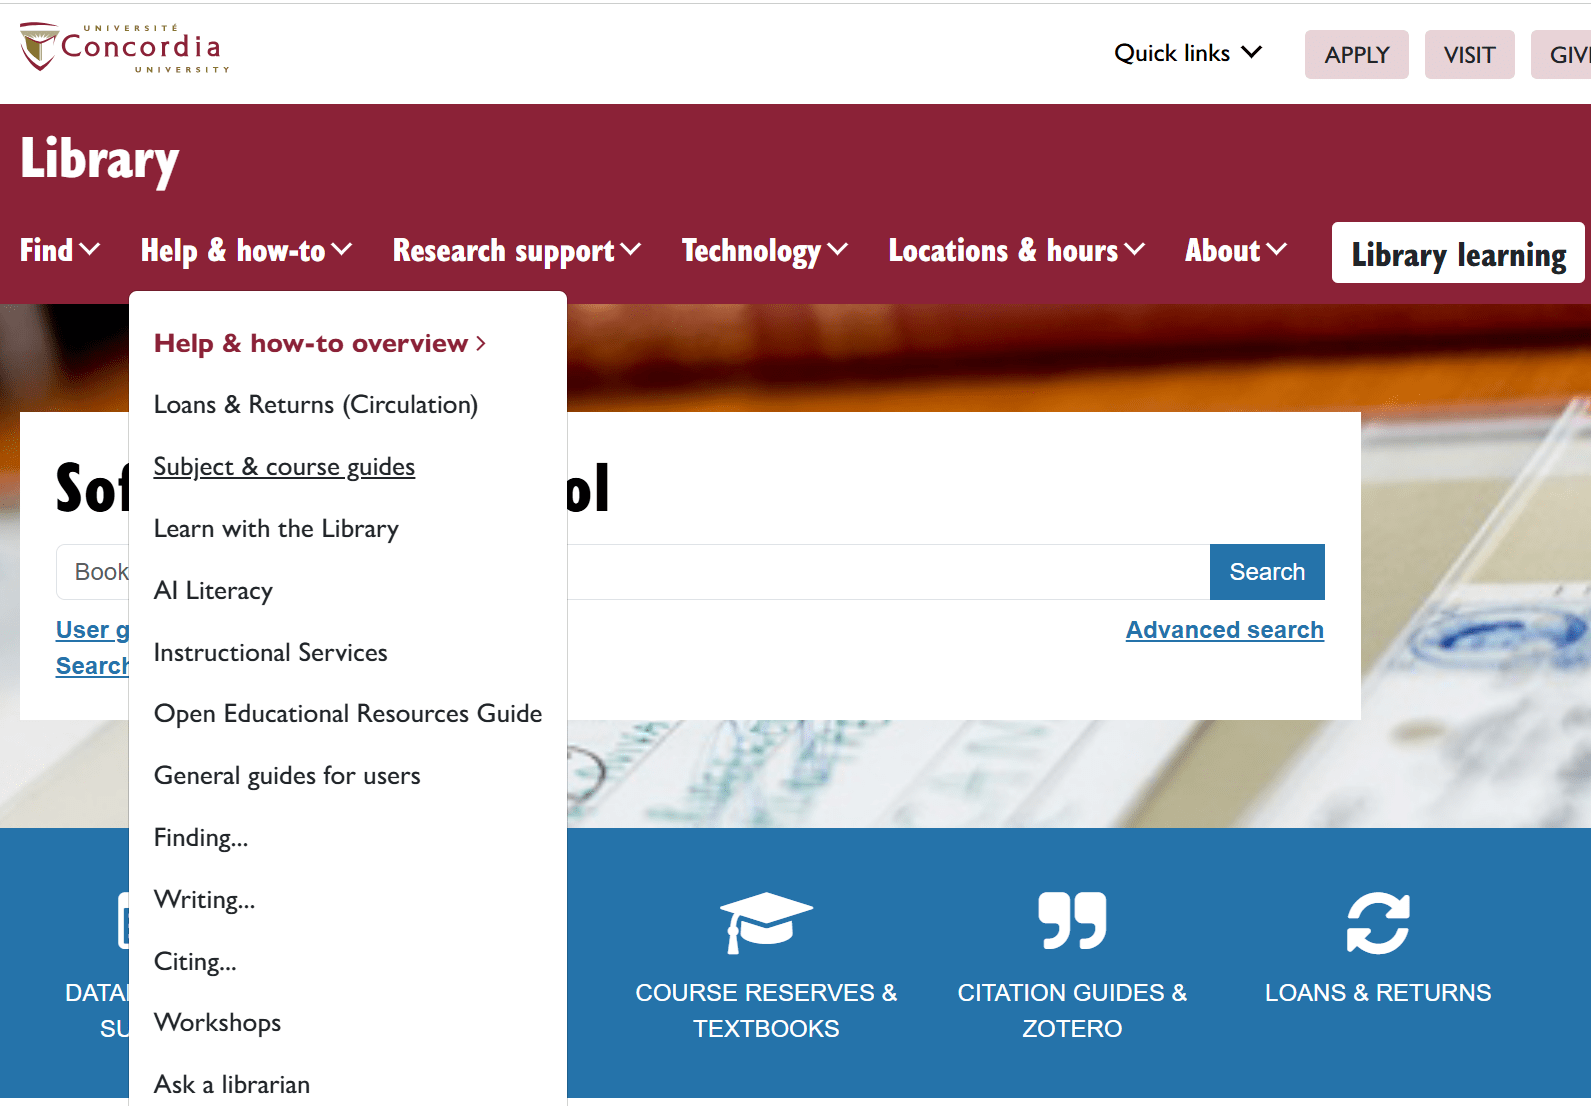Select General guides for users item
Viewport: 1591px width, 1106px height.
[x=287, y=775]
